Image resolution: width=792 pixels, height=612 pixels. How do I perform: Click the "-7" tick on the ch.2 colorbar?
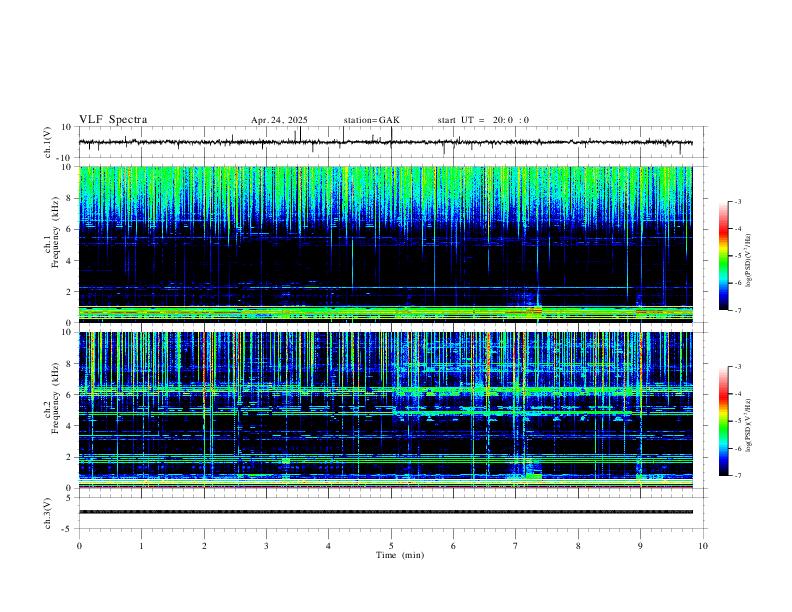pyautogui.click(x=737, y=476)
